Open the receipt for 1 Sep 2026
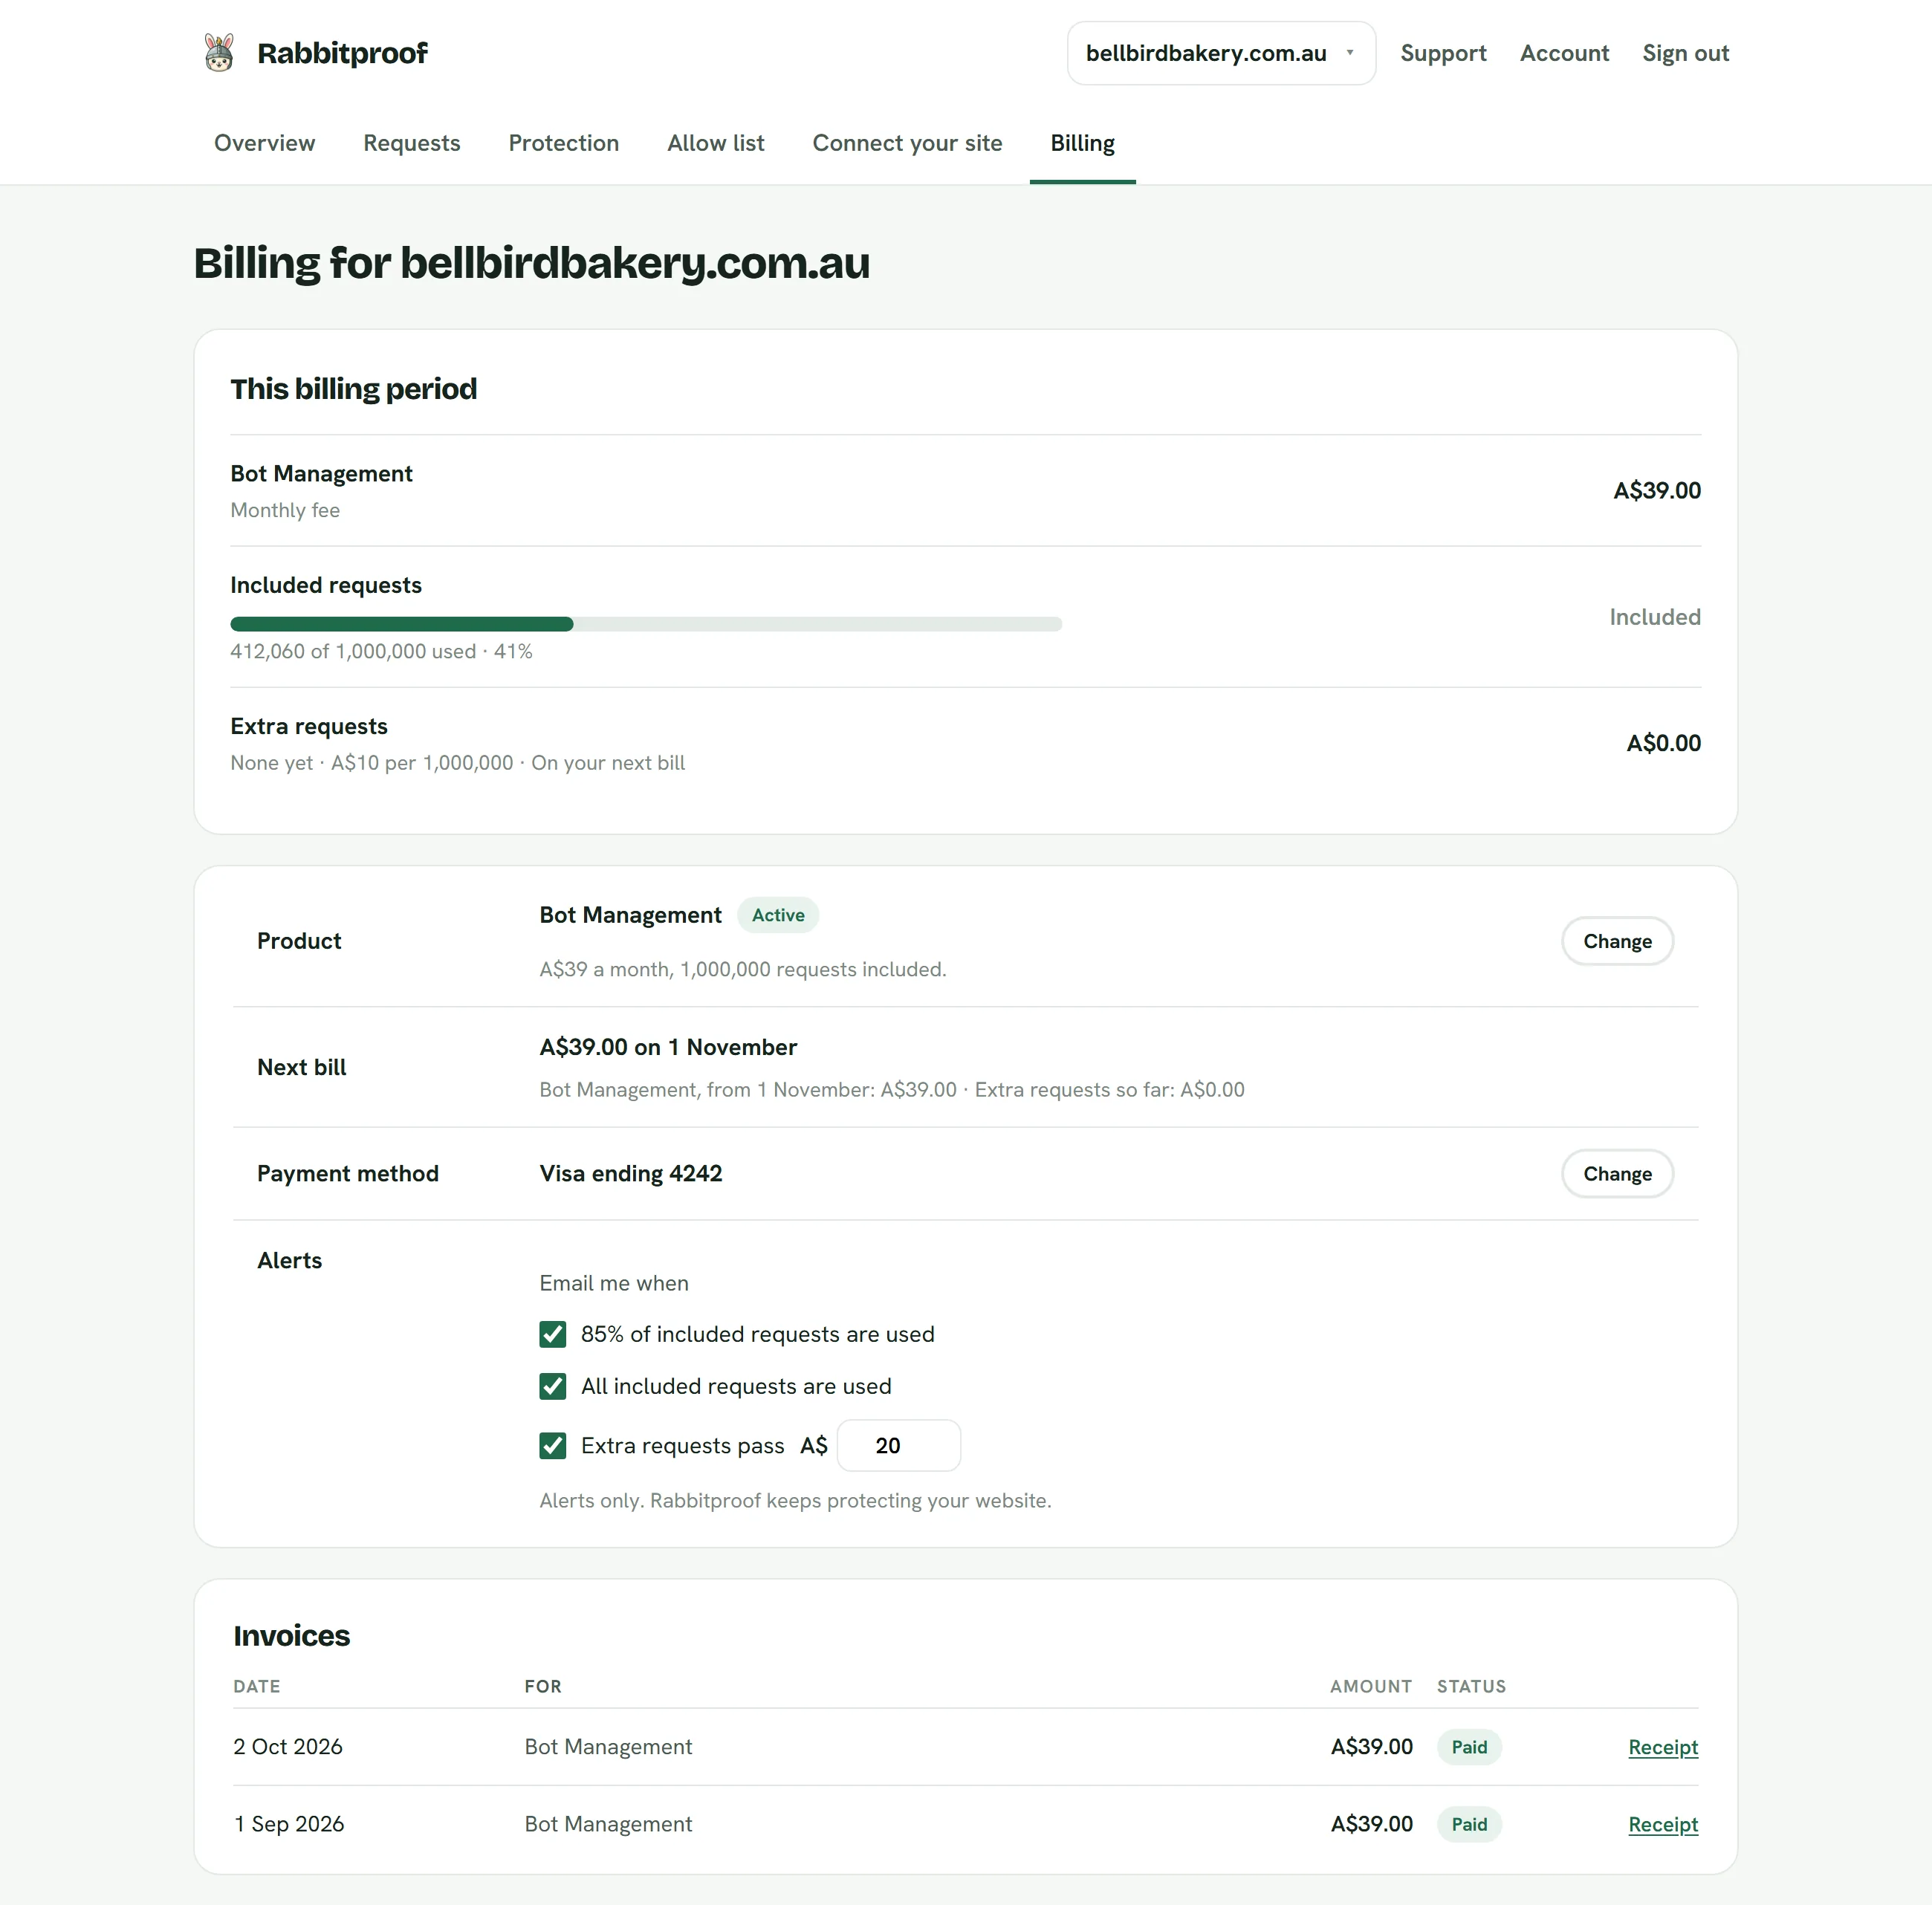This screenshot has width=1932, height=1905. [x=1663, y=1824]
